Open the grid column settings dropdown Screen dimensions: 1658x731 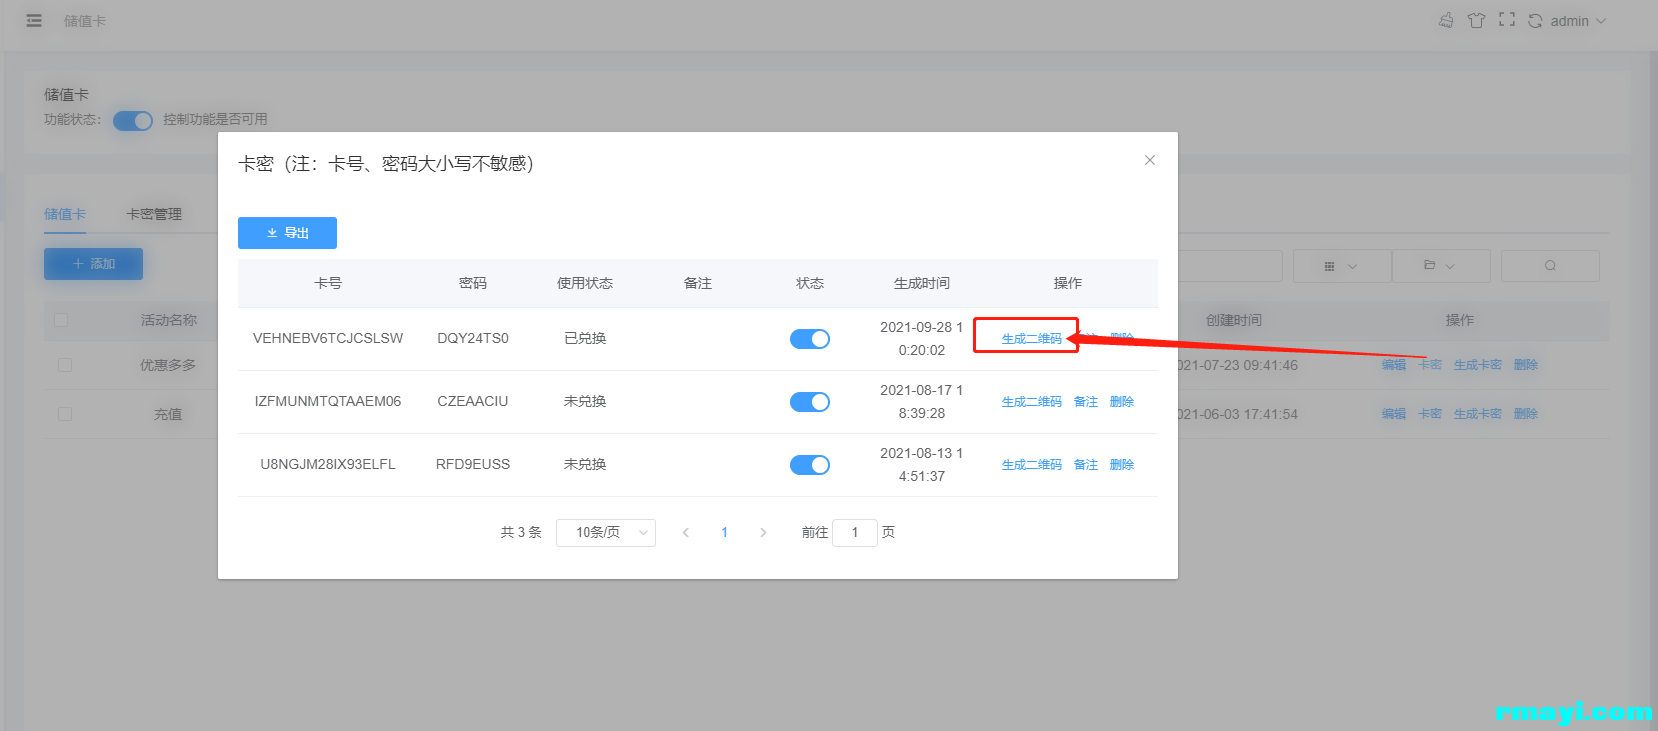tap(1341, 266)
